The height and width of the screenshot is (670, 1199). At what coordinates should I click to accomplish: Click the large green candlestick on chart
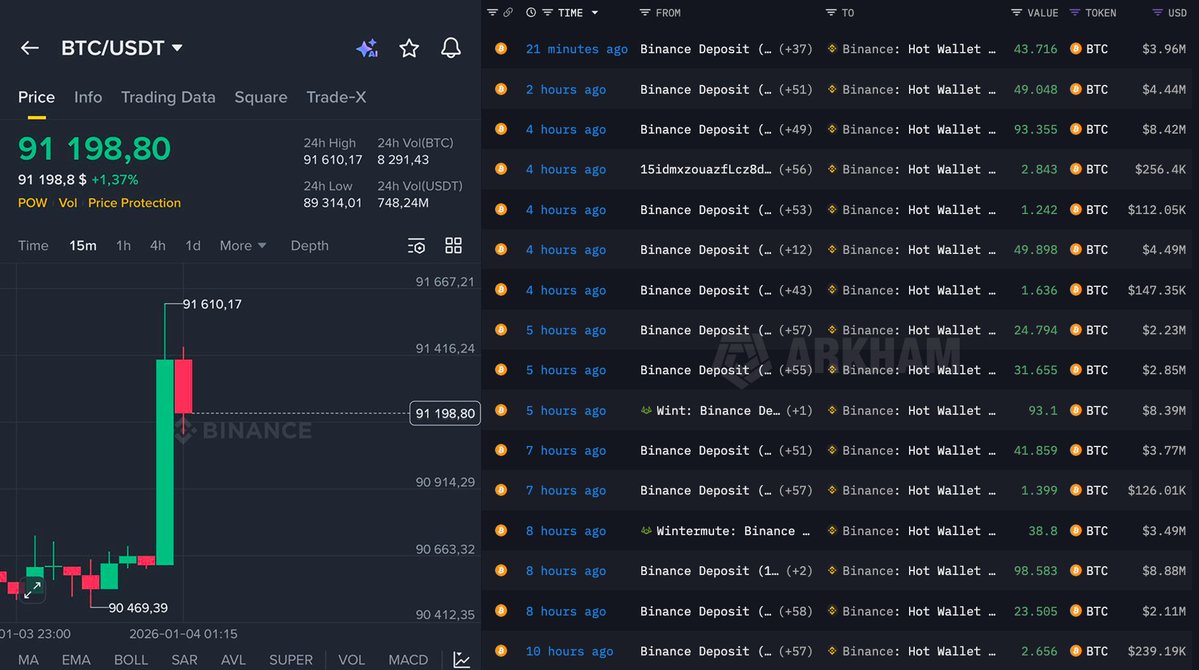[164, 462]
